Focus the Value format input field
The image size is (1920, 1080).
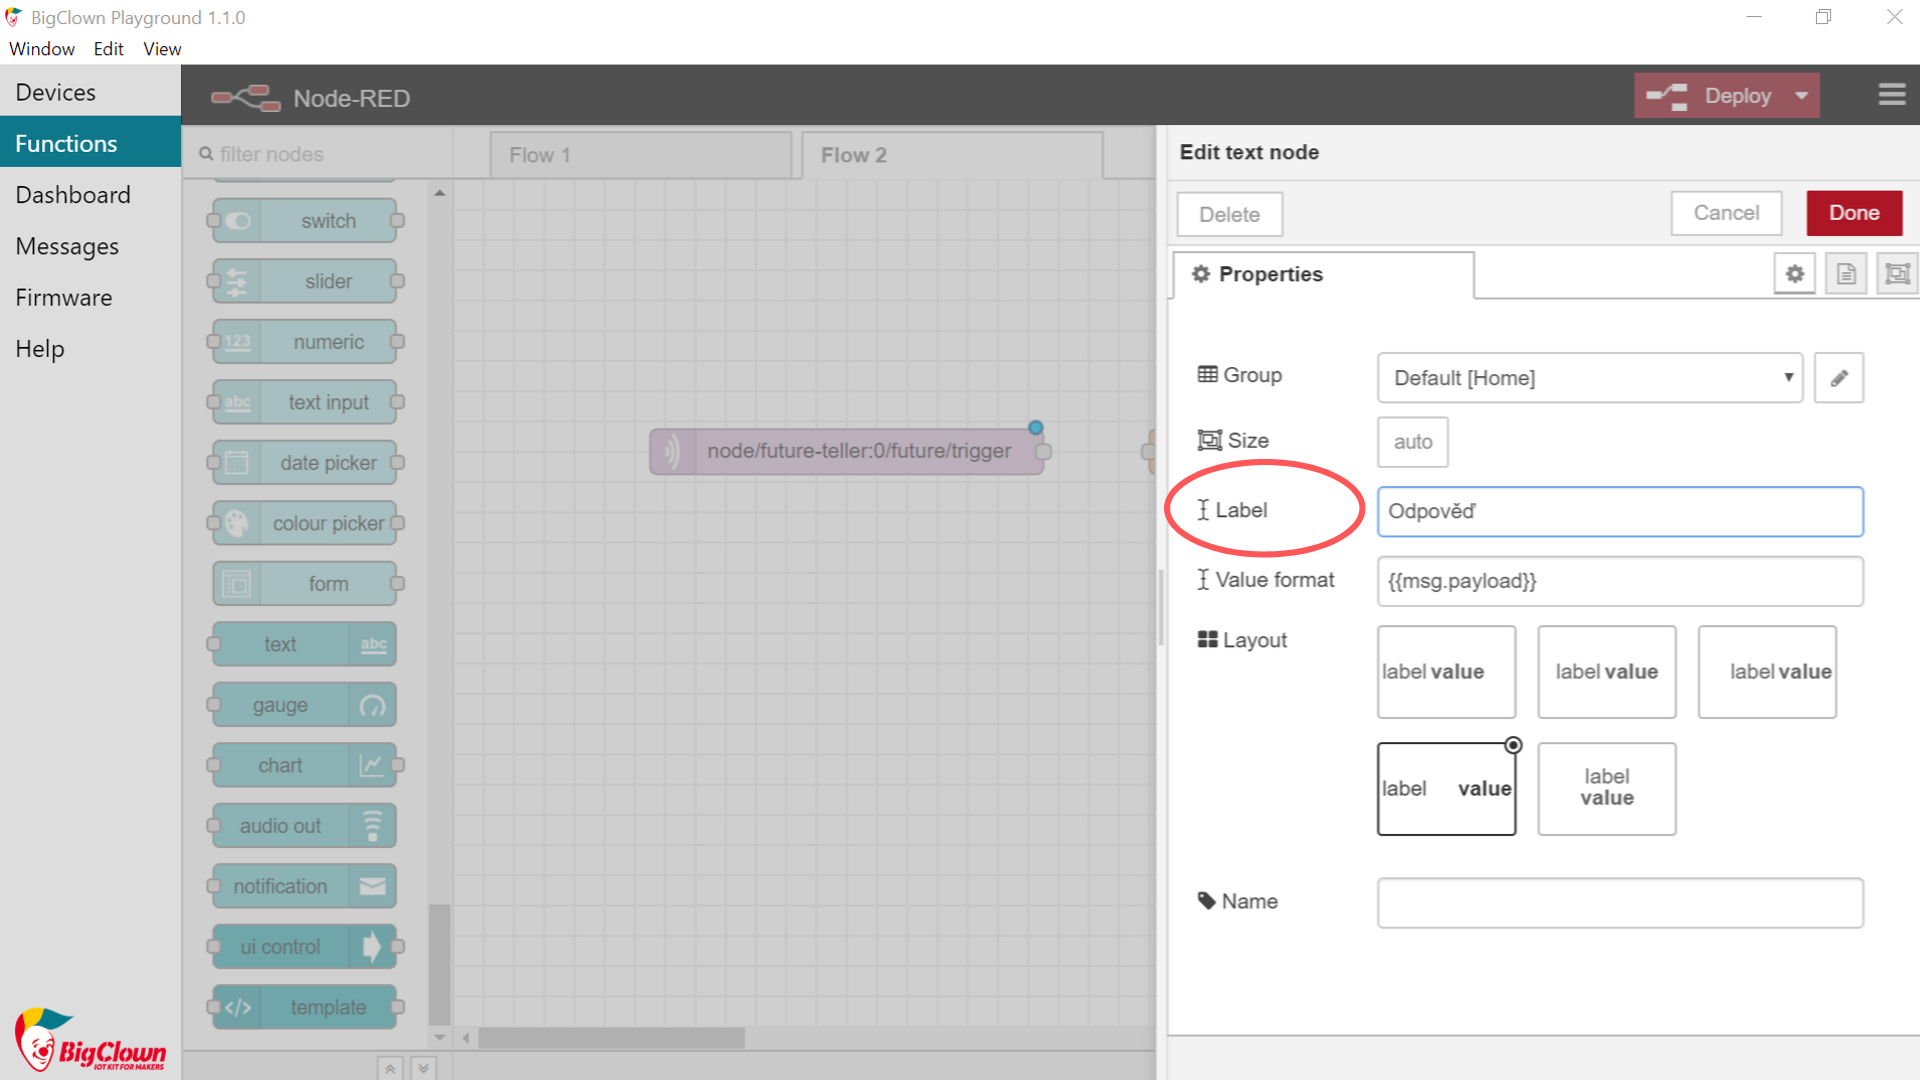[1620, 581]
